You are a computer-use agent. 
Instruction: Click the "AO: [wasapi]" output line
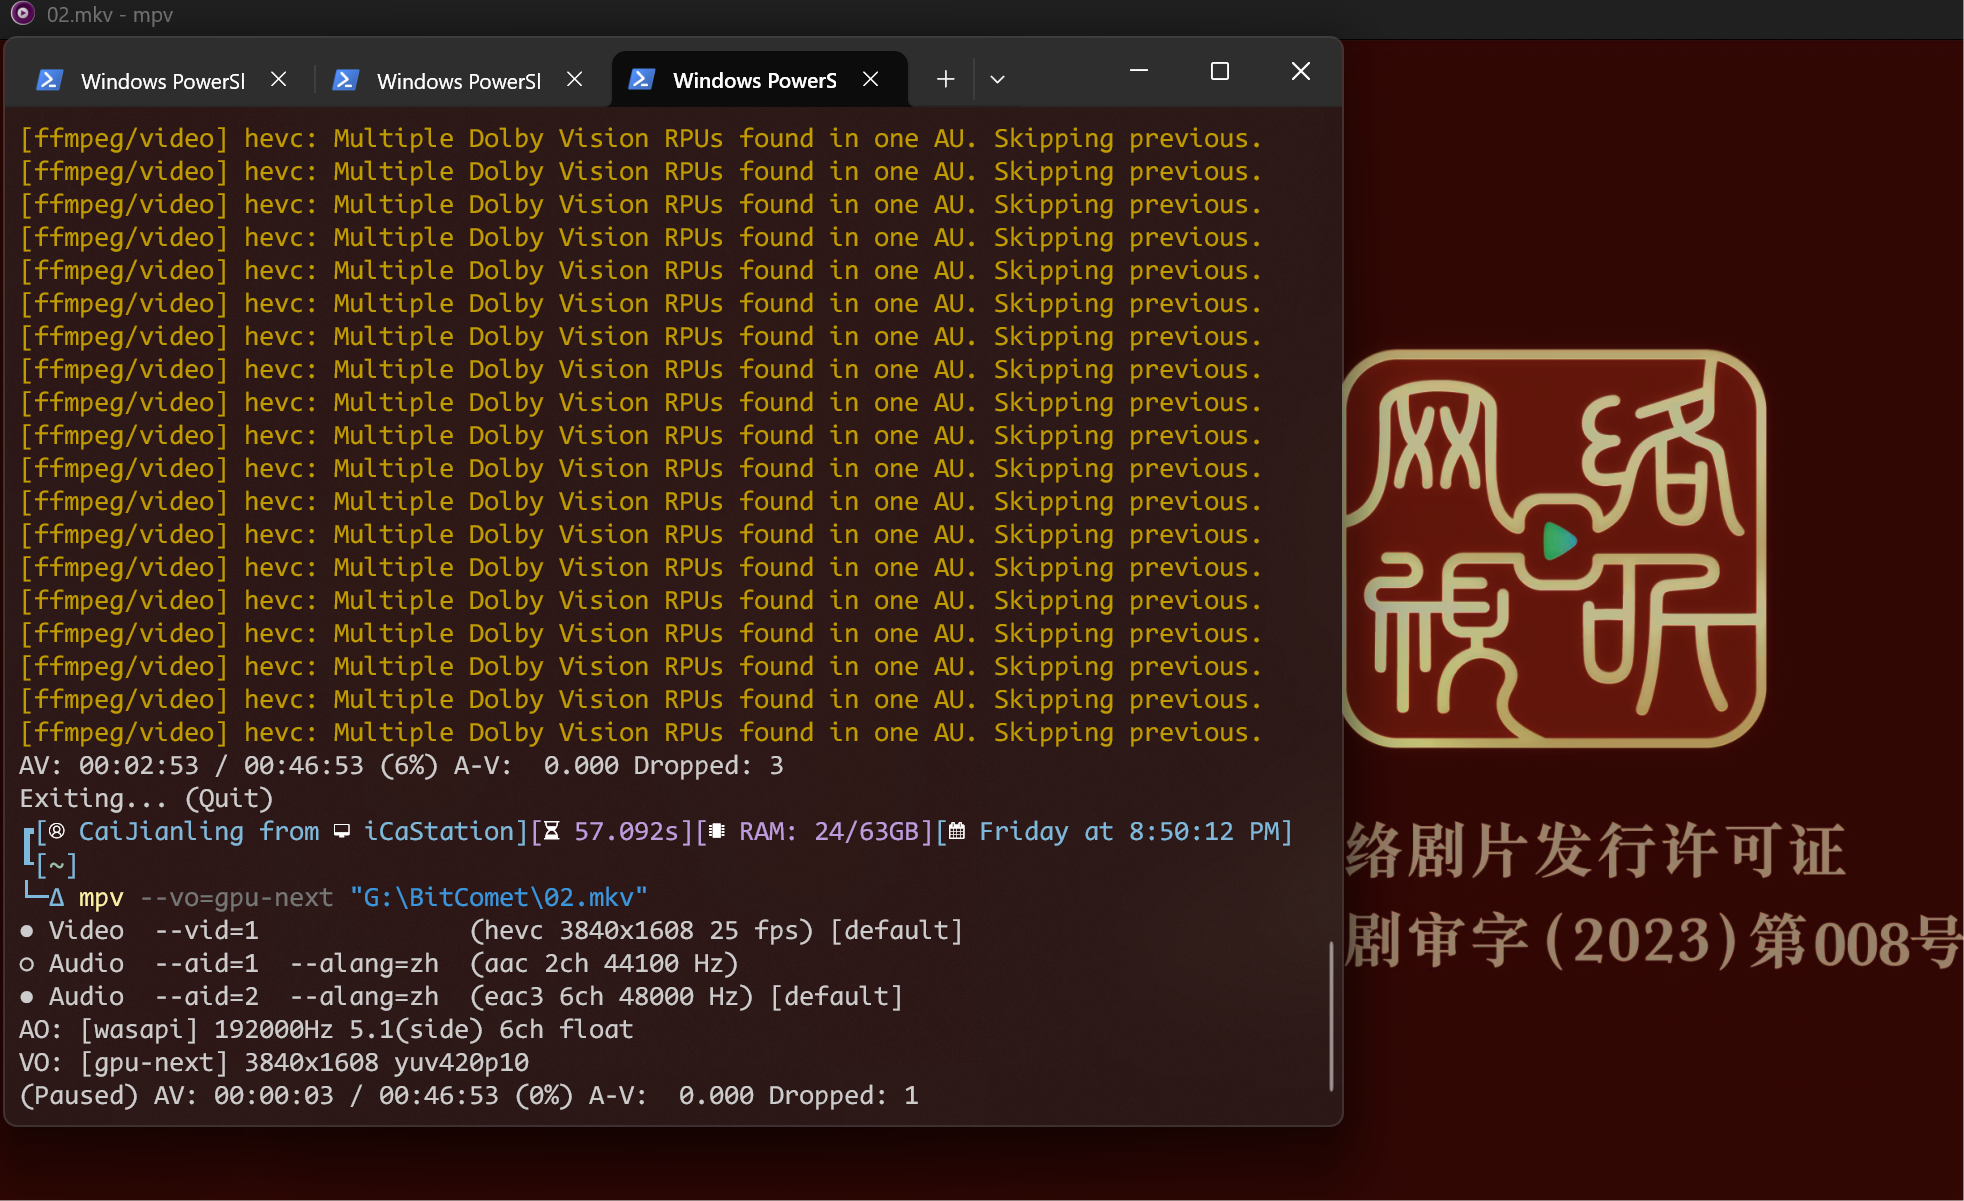click(326, 1029)
